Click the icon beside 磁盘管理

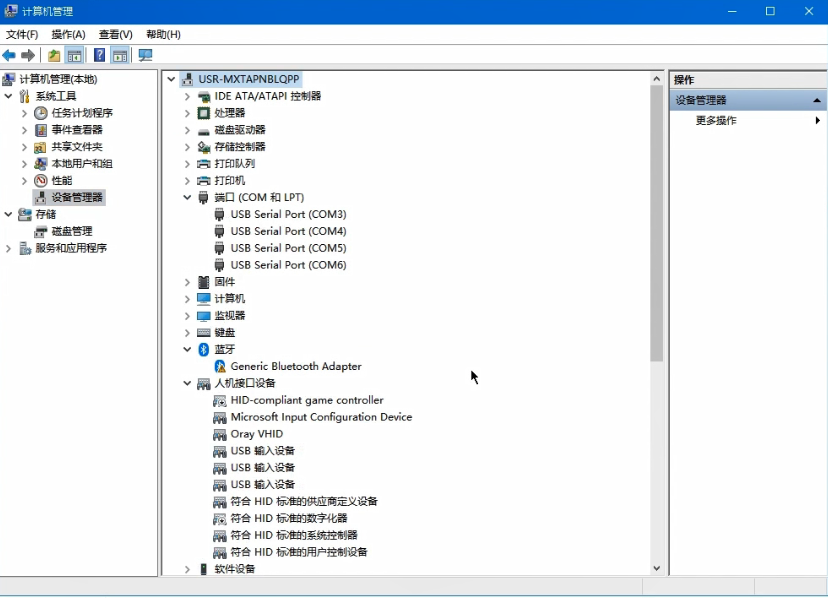pos(41,231)
